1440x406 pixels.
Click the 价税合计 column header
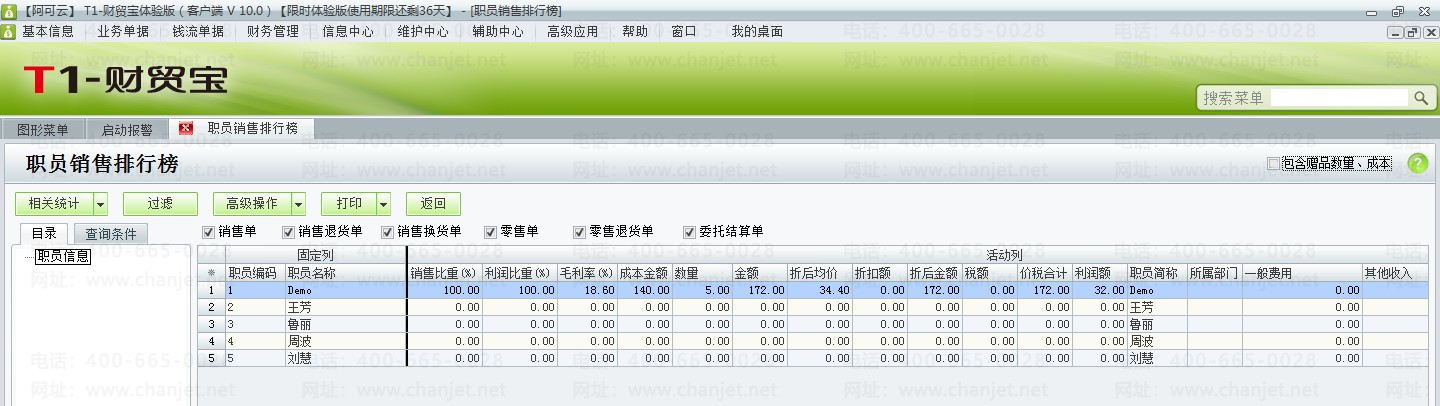pos(1044,272)
